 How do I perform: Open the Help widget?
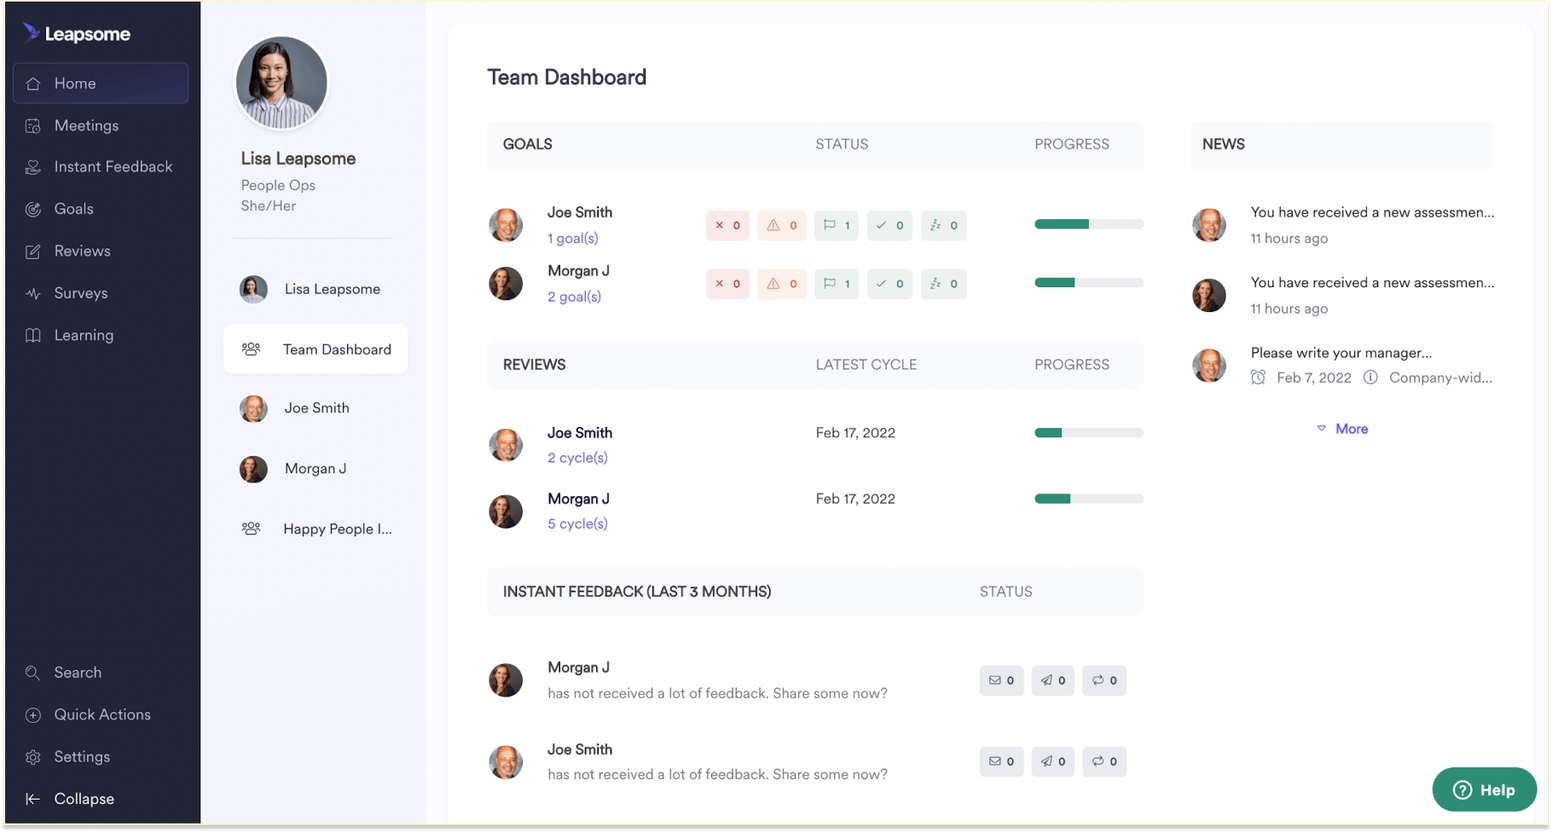click(x=1484, y=790)
